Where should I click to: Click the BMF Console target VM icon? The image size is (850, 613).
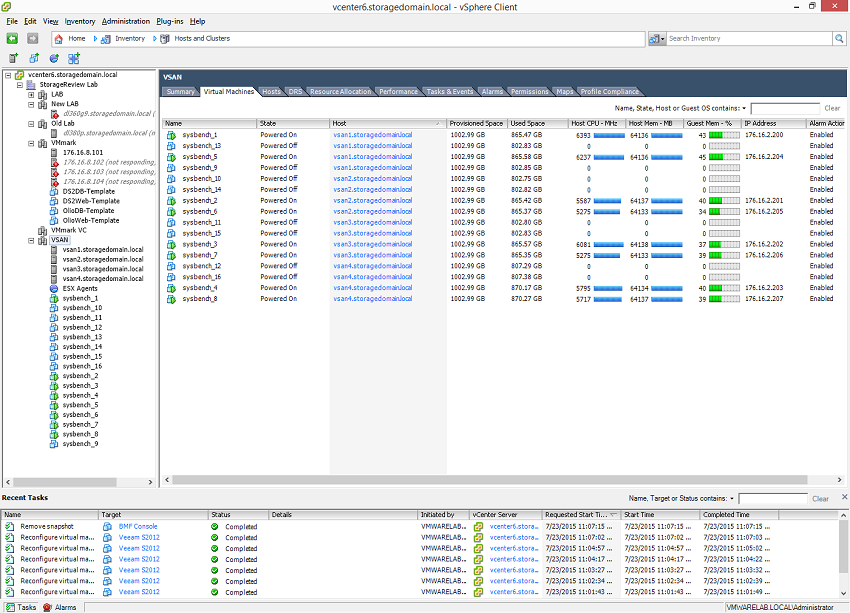(107, 526)
